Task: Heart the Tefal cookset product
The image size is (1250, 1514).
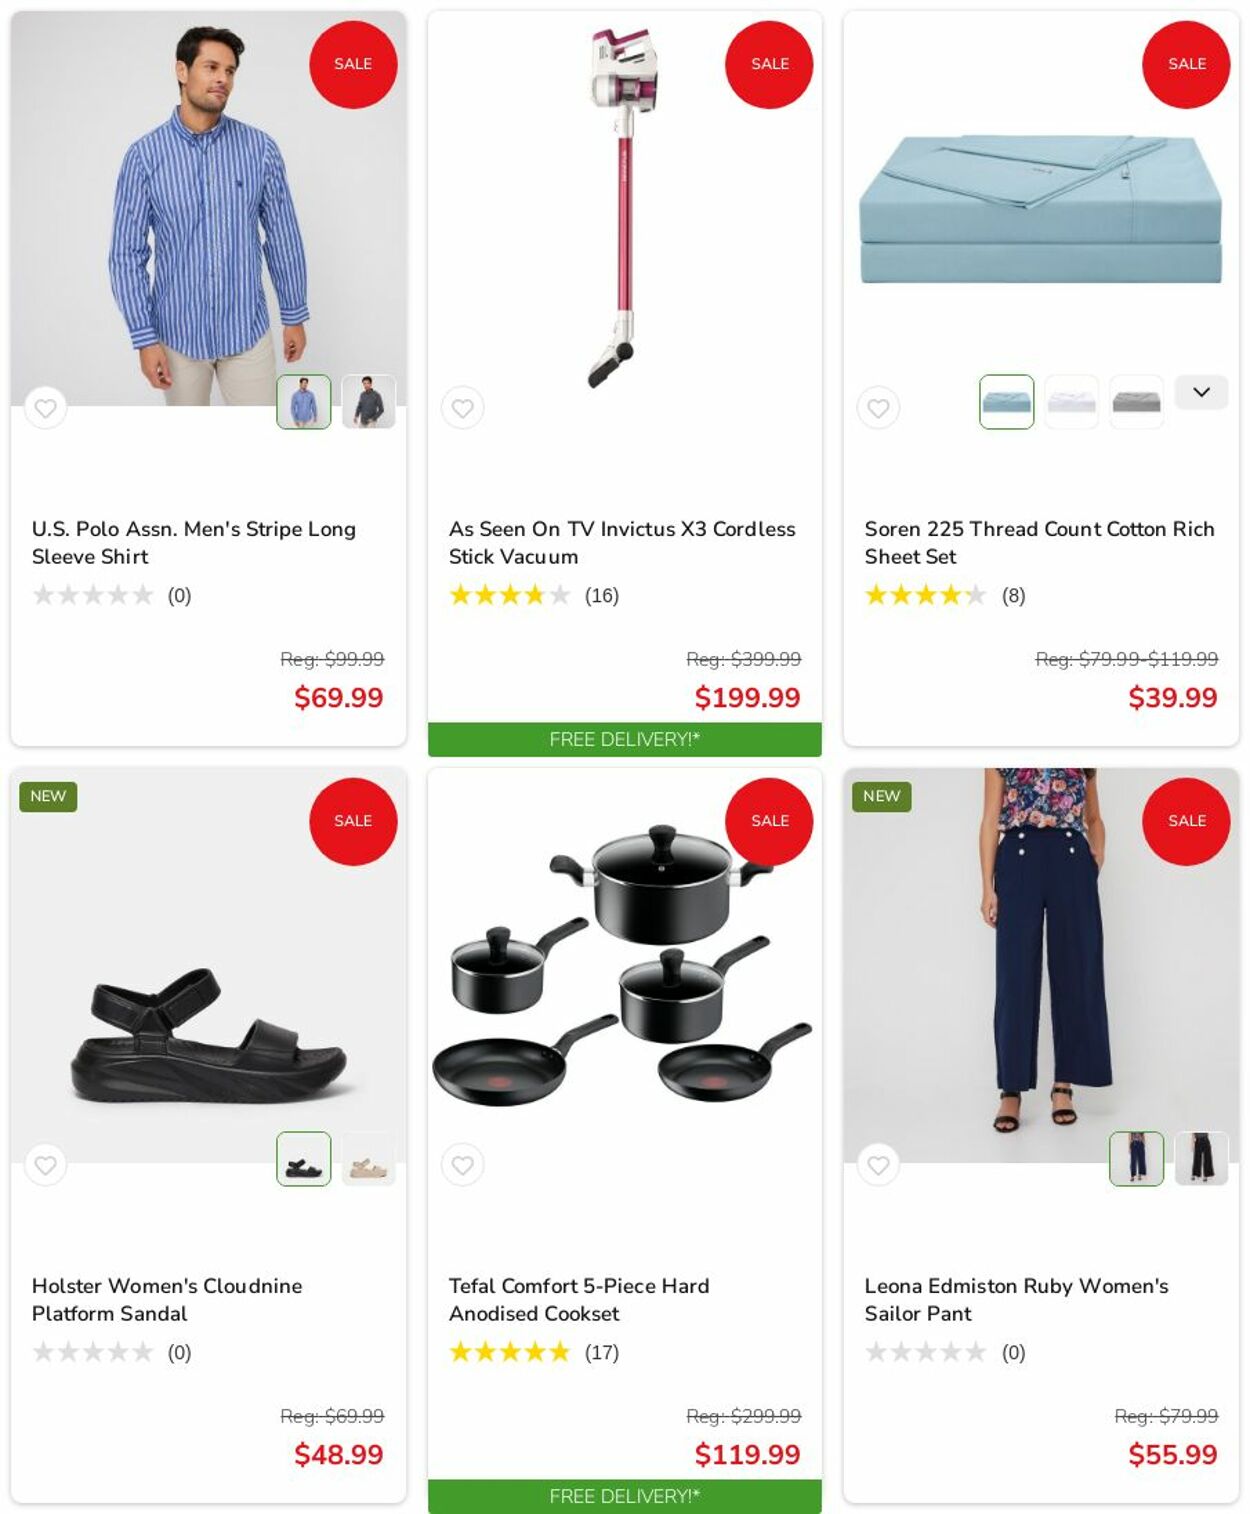Action: pyautogui.click(x=462, y=1165)
